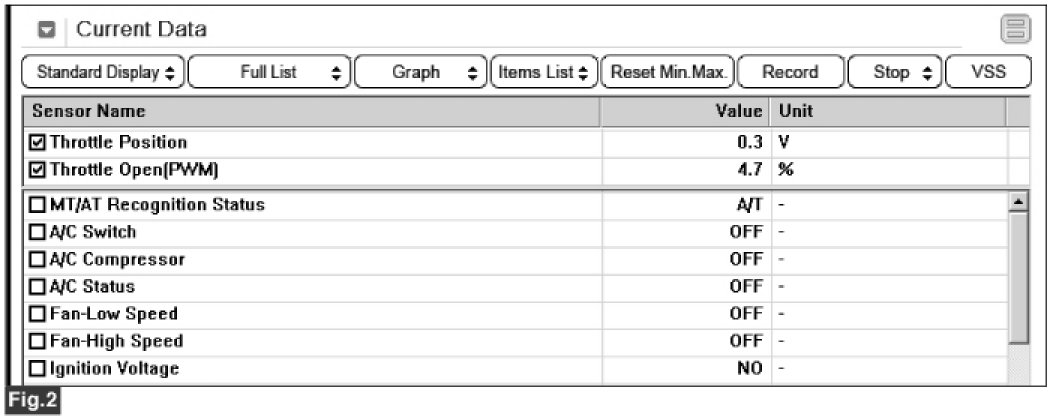
Task: Open the Graph dropdown
Action: tap(421, 72)
